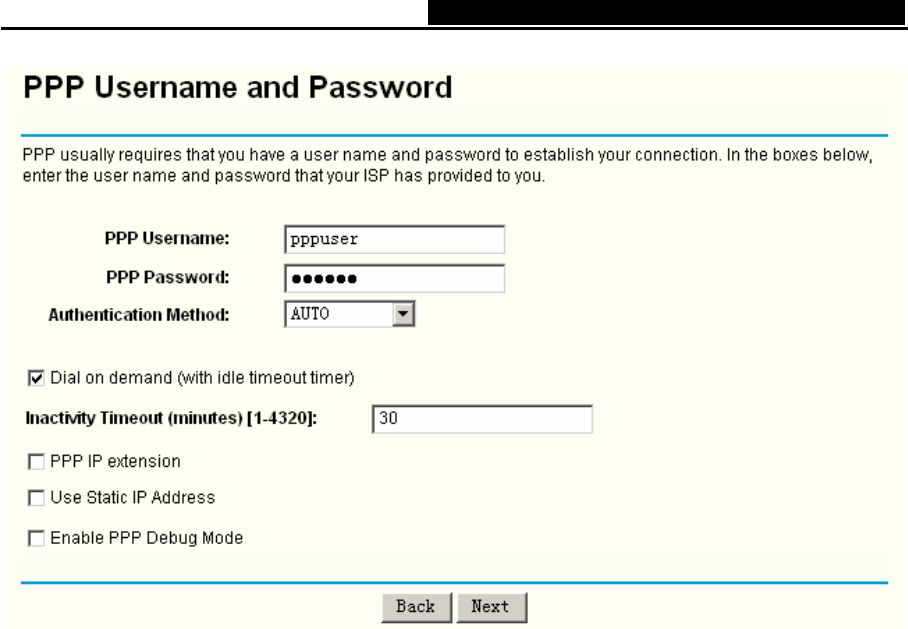Screen dimensions: 908x629
Task: Click the Inactivity Timeout (minutes) label
Action: click(x=171, y=418)
